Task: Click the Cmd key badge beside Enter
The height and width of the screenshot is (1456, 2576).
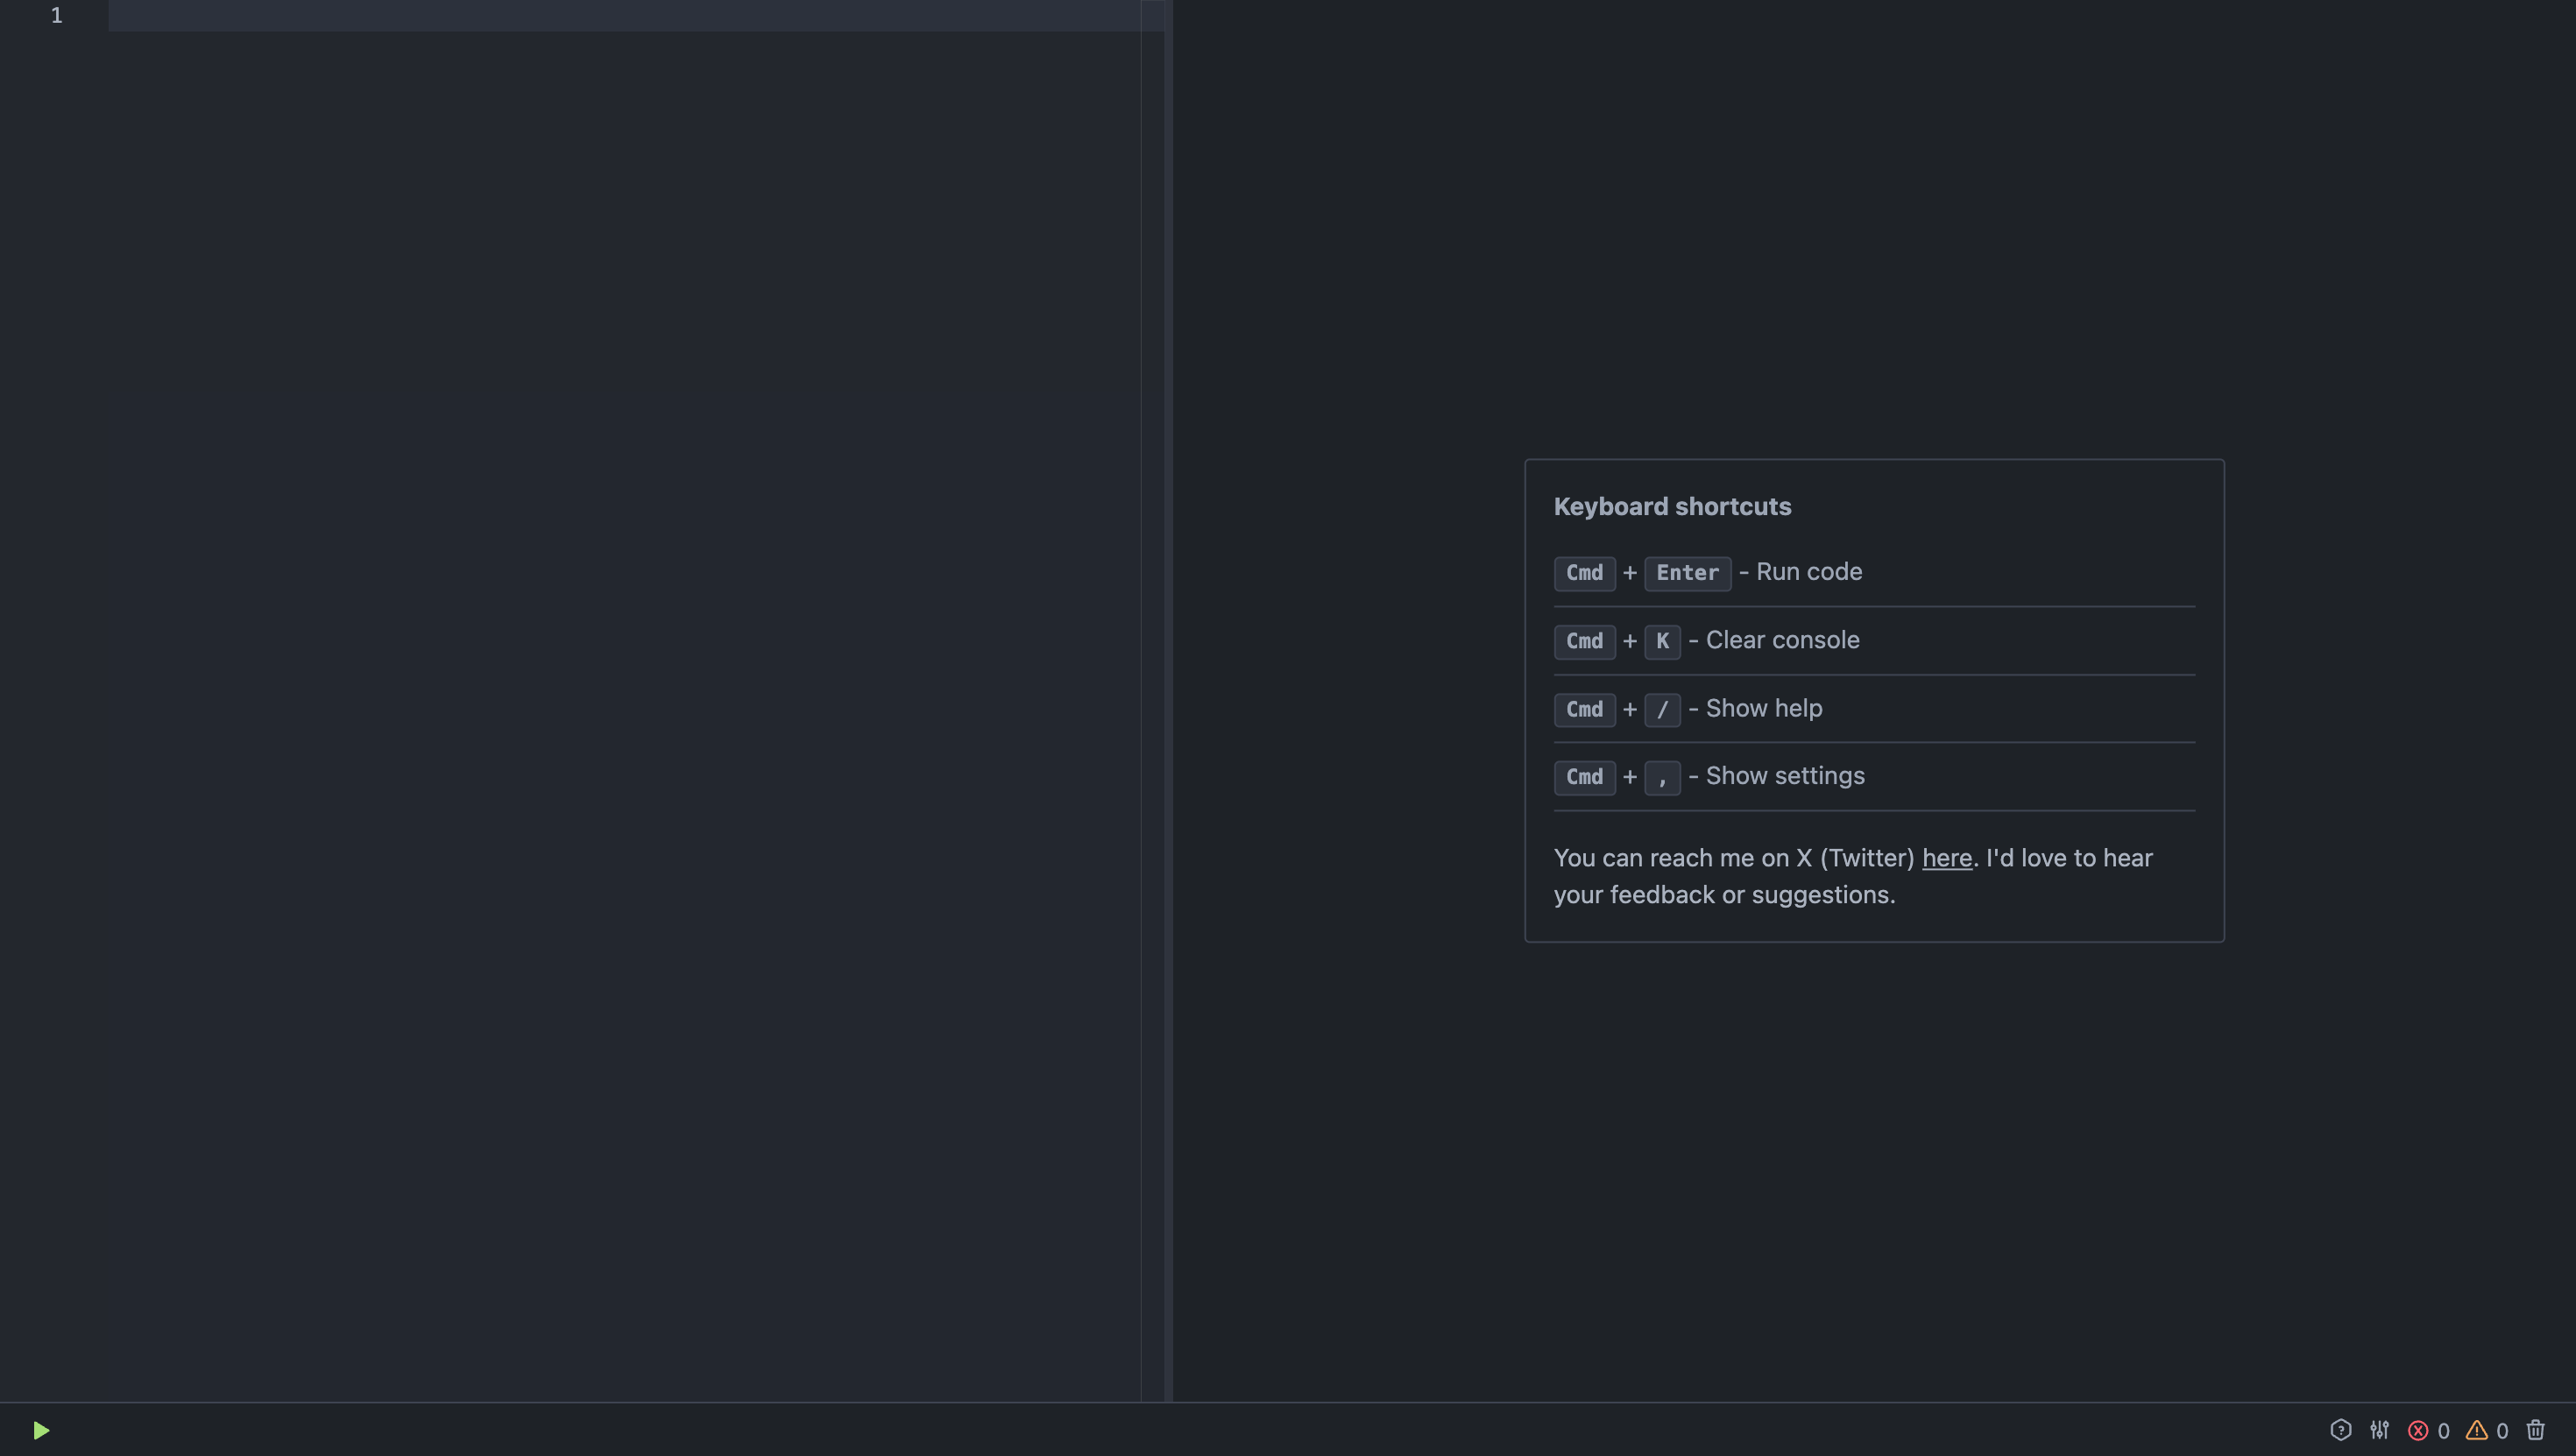Action: tap(1584, 573)
